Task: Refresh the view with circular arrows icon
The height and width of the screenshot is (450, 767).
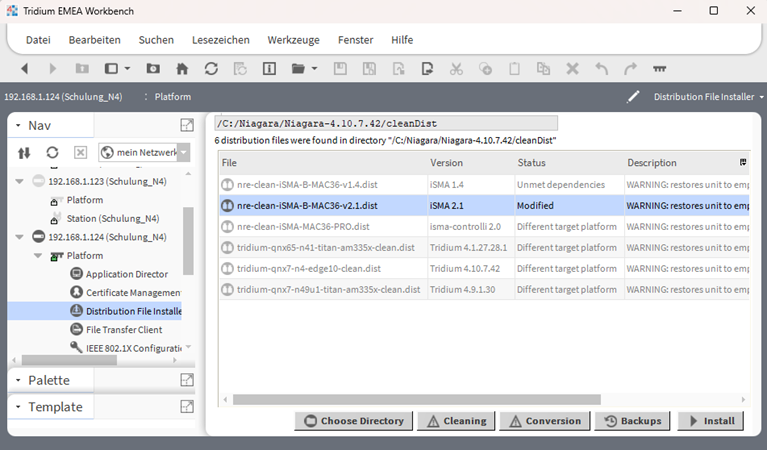Action: point(211,68)
